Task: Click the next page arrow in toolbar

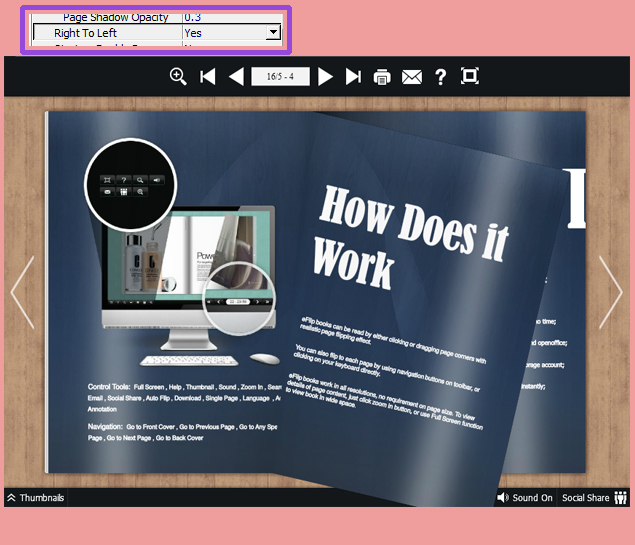Action: pyautogui.click(x=325, y=77)
